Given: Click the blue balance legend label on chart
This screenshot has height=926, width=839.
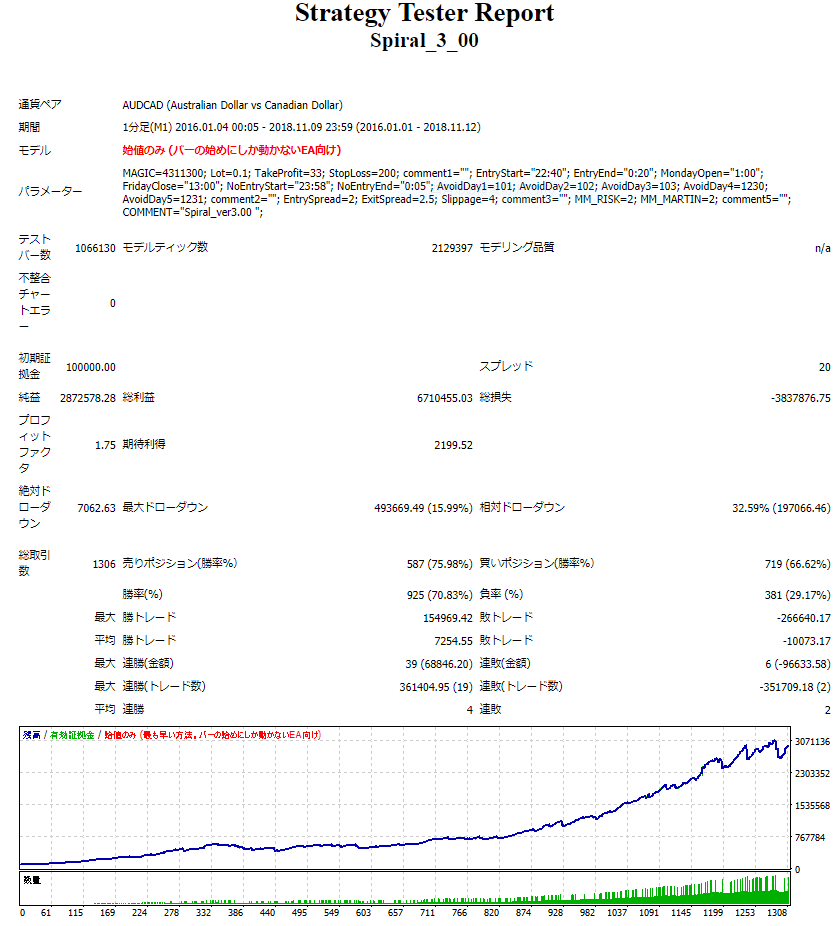Looking at the screenshot, I should point(31,735).
